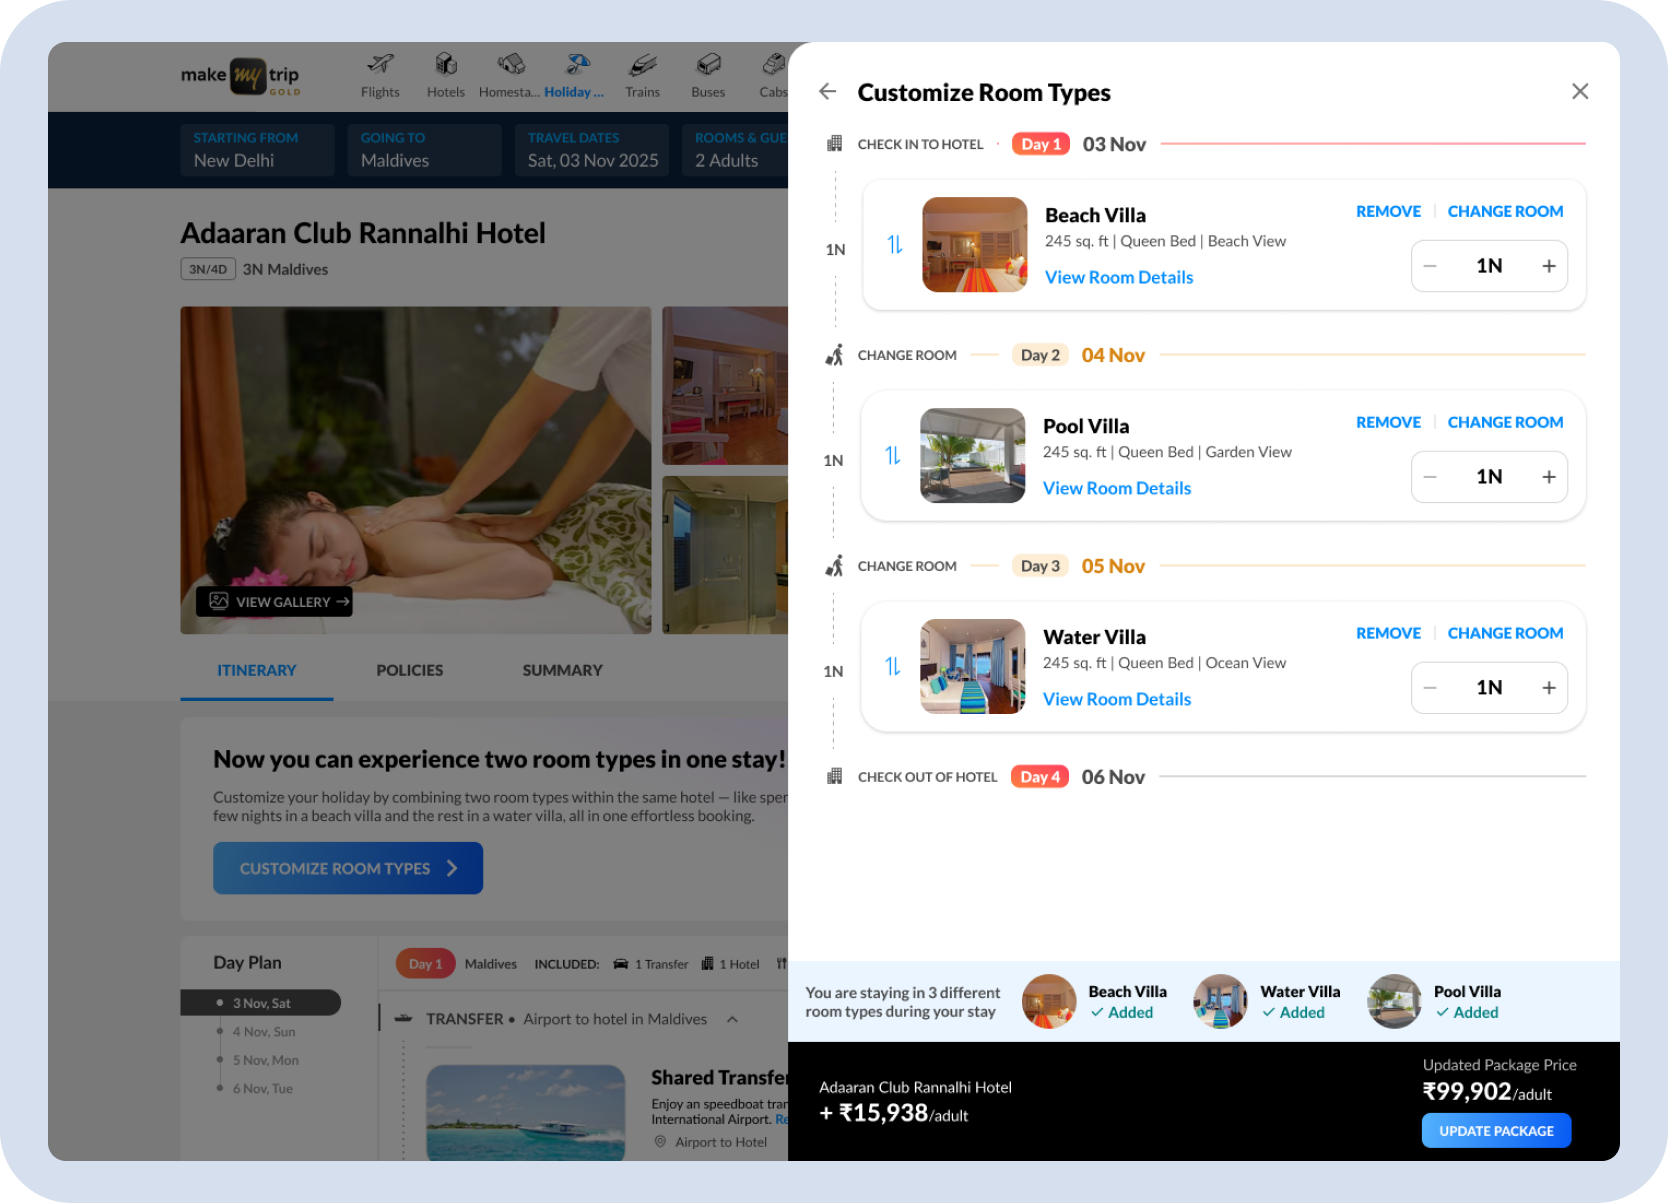
Task: Go back using the left arrow icon
Action: [827, 92]
